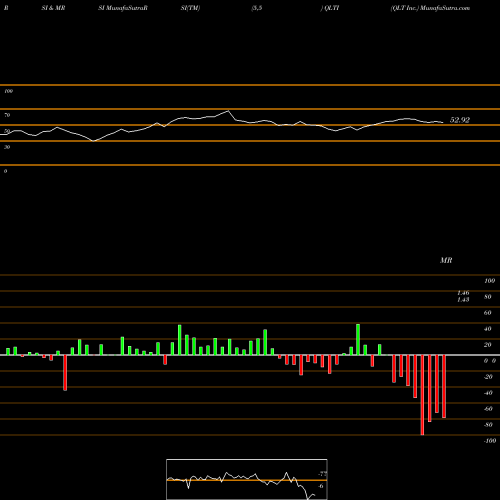Click the MR value 1.46 label

(463, 293)
